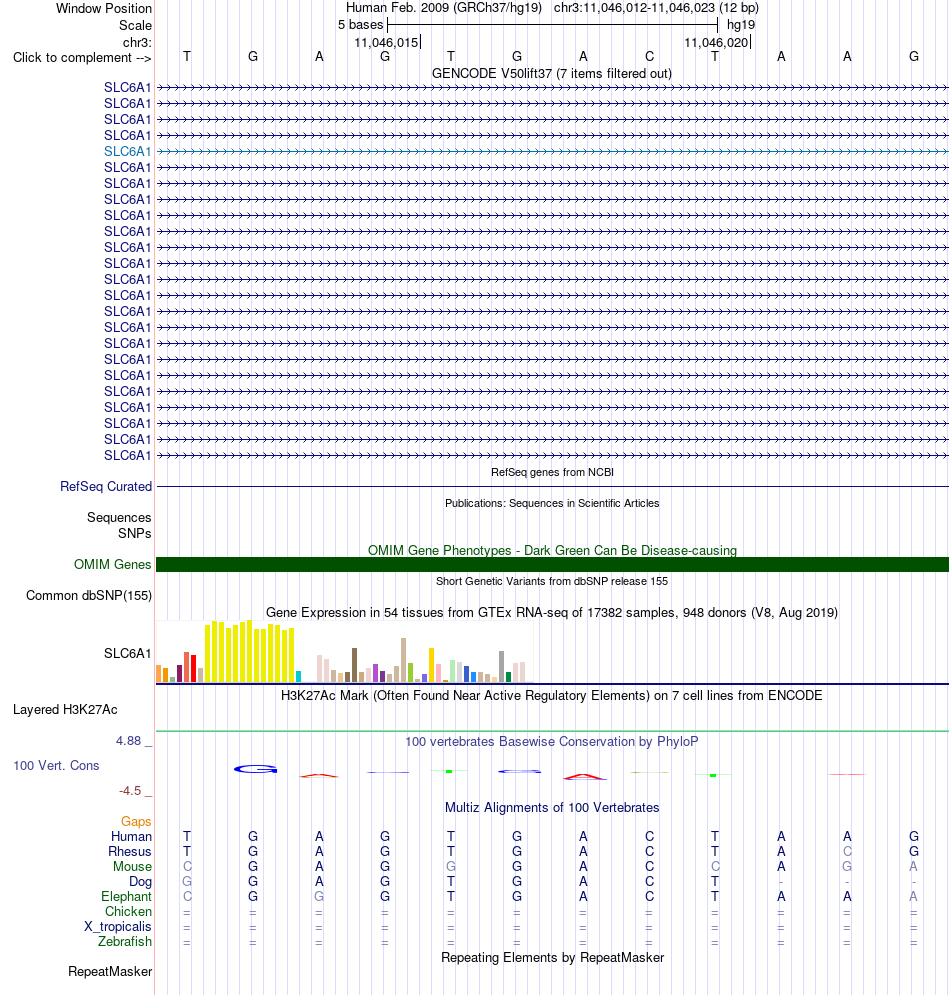Click the "RefSeq genes from NCBI" title
950x995 pixels.
552,472
